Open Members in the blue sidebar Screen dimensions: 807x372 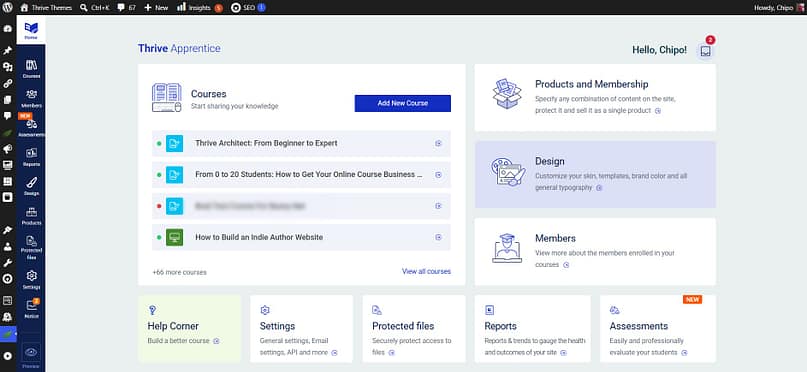pyautogui.click(x=31, y=98)
